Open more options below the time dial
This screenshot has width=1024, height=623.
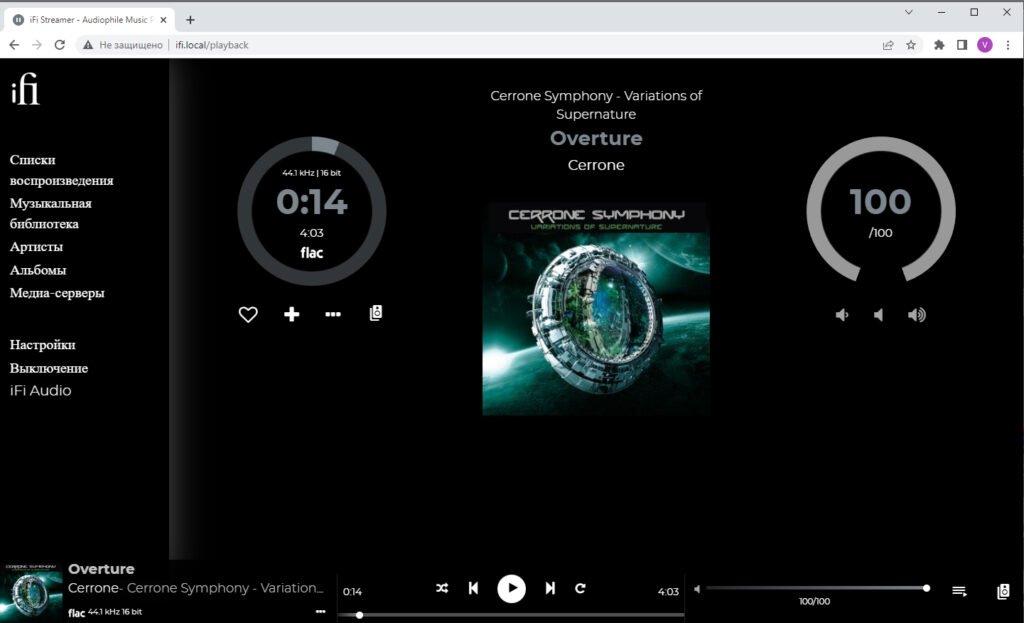(x=333, y=314)
